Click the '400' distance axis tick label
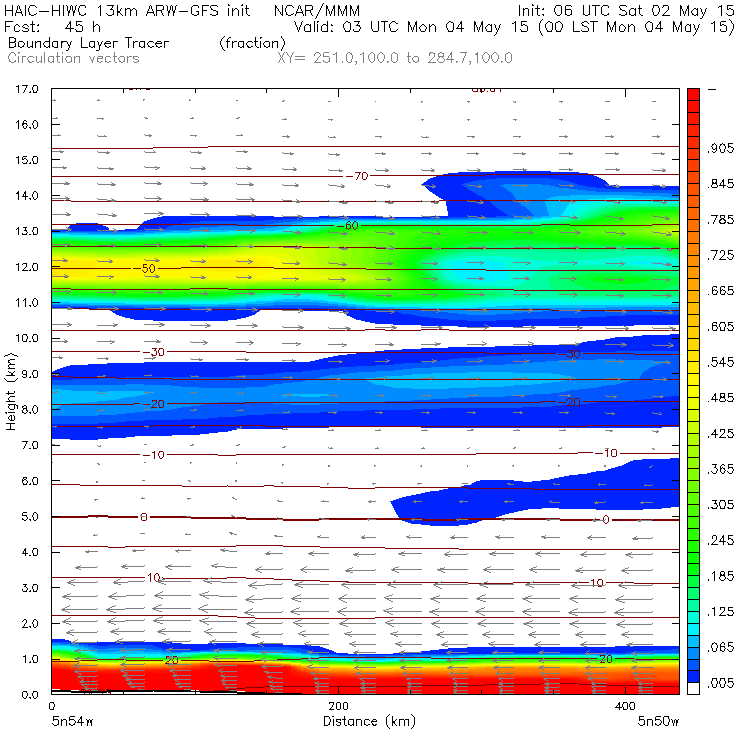The height and width of the screenshot is (740, 740). pyautogui.click(x=625, y=706)
